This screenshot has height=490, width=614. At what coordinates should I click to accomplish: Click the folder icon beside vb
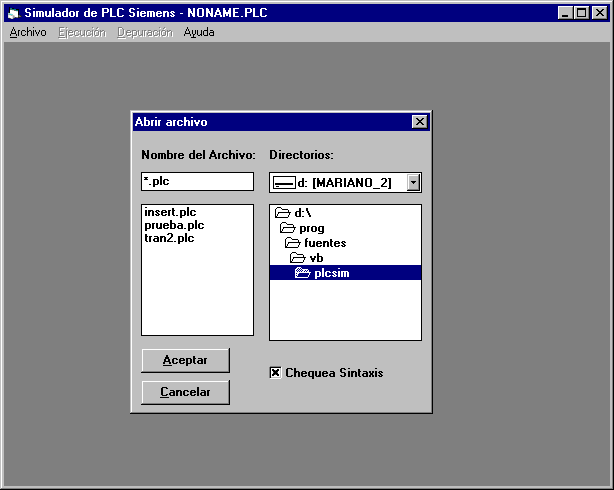click(x=298, y=258)
